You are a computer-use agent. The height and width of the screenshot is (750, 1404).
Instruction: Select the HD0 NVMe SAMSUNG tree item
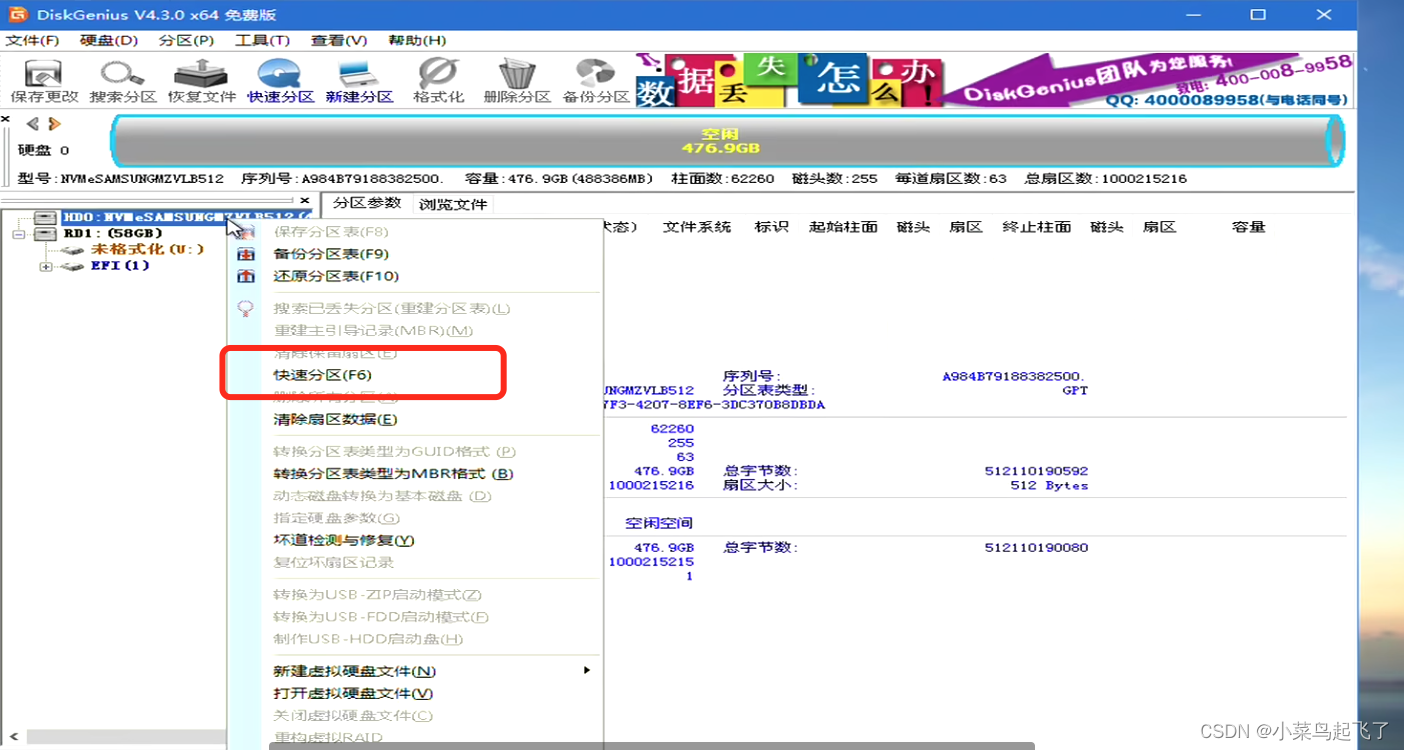187,217
